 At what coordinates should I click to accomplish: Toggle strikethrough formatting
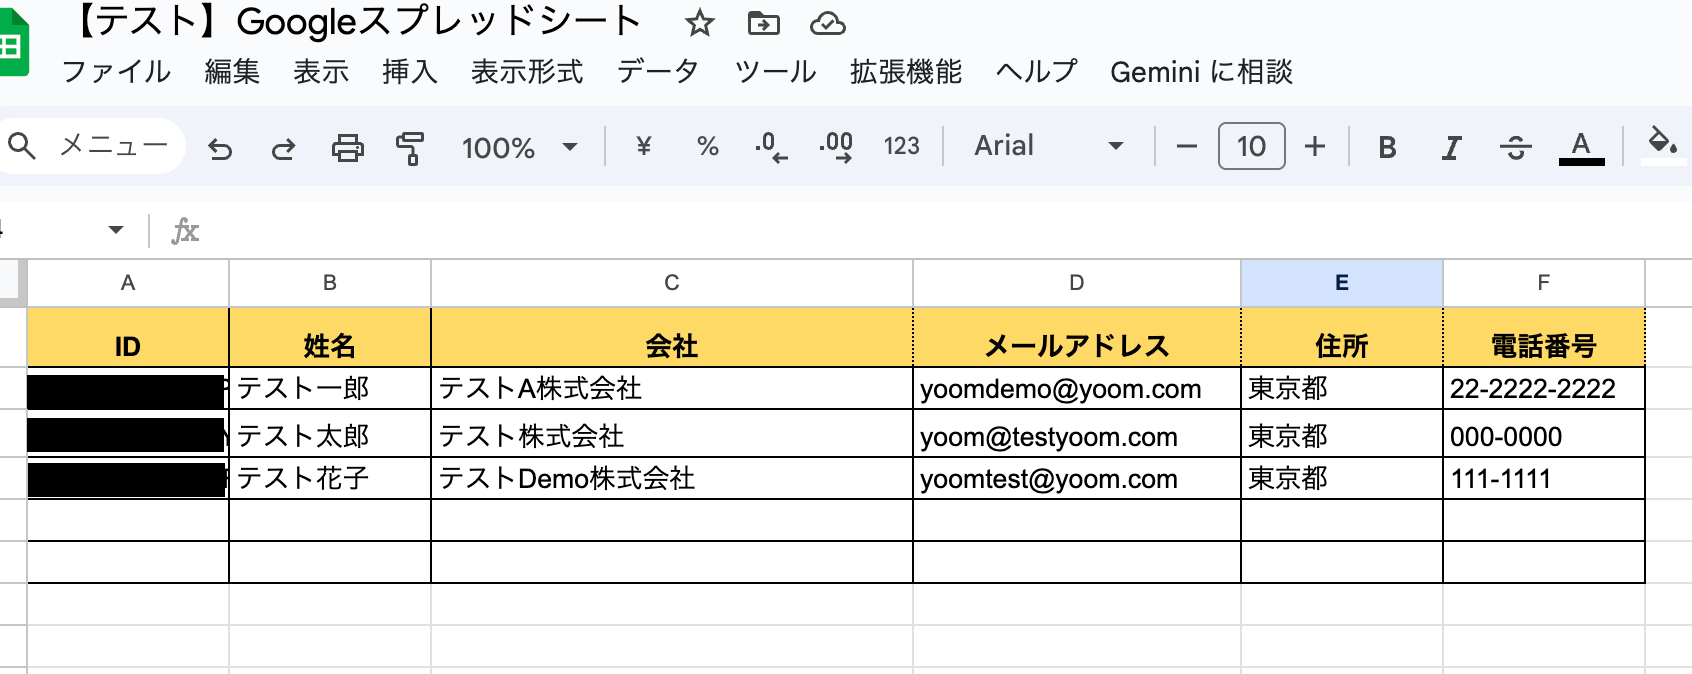click(x=1516, y=148)
